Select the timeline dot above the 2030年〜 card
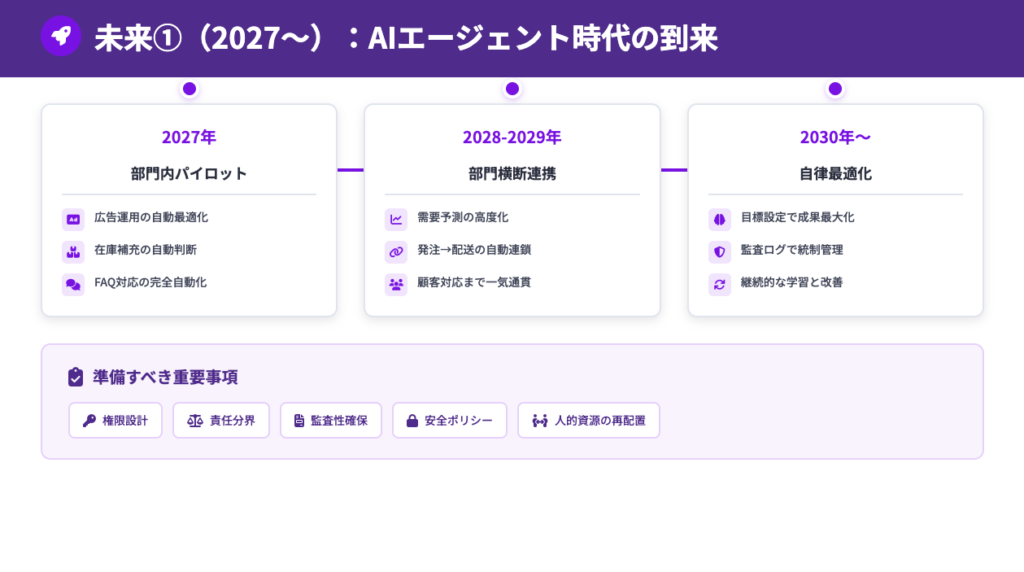This screenshot has width=1024, height=572. 835,89
